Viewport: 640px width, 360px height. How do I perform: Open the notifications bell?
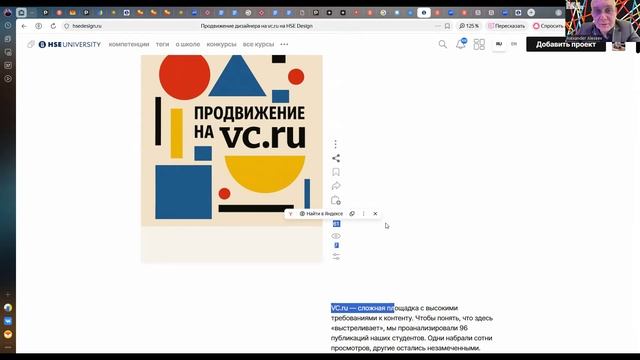(460, 44)
